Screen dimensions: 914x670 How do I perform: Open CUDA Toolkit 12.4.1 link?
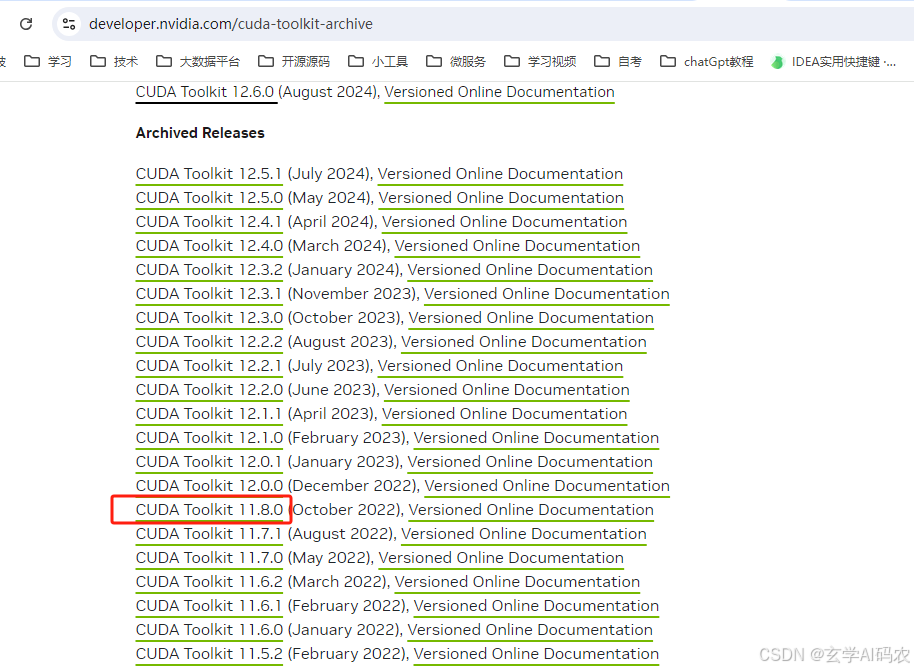pos(209,222)
